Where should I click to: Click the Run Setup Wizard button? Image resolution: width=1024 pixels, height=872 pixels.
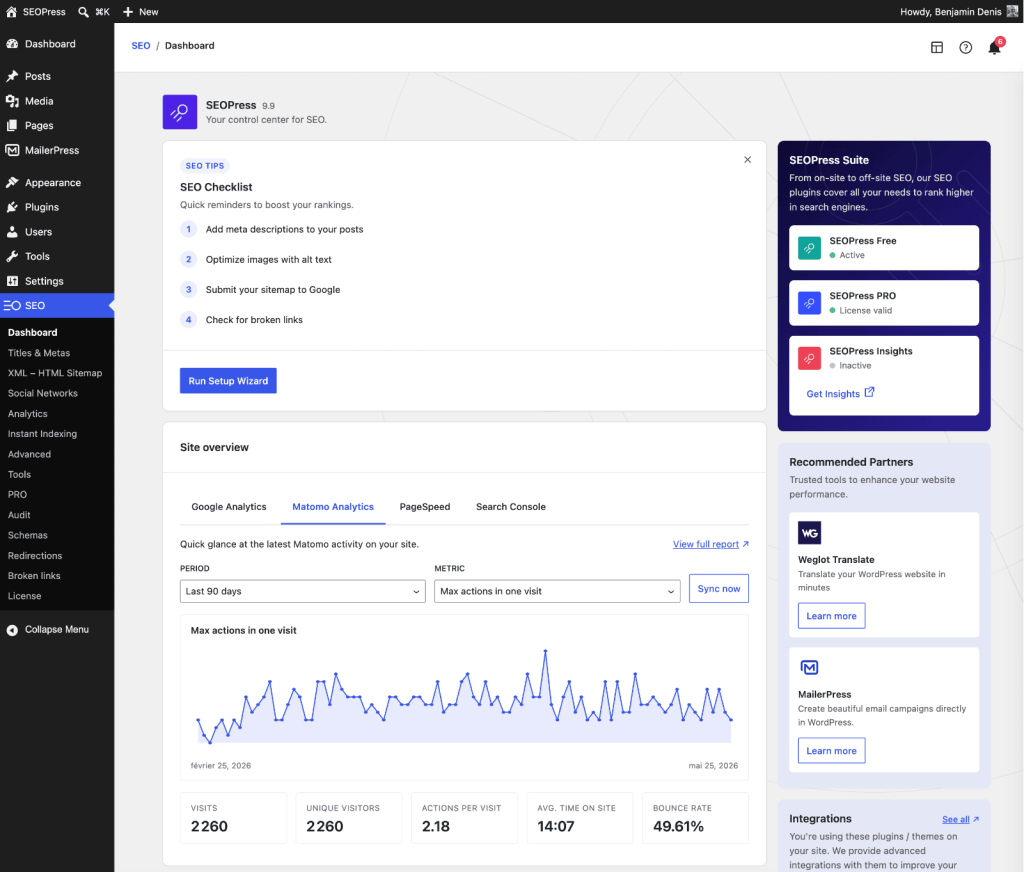point(228,381)
